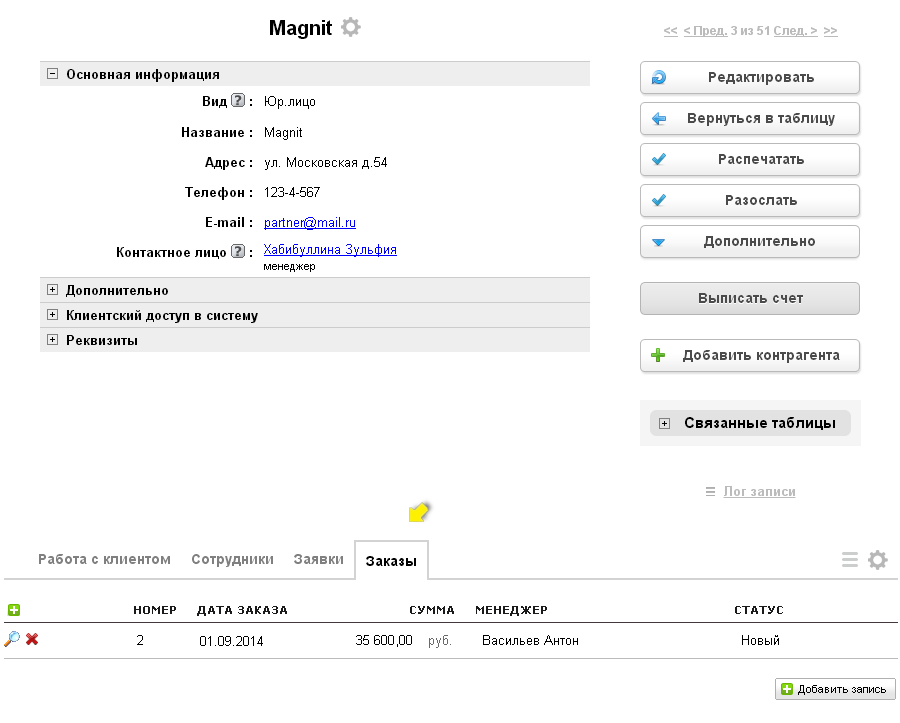Collapse the Основная информация section
The height and width of the screenshot is (723, 900).
point(52,74)
